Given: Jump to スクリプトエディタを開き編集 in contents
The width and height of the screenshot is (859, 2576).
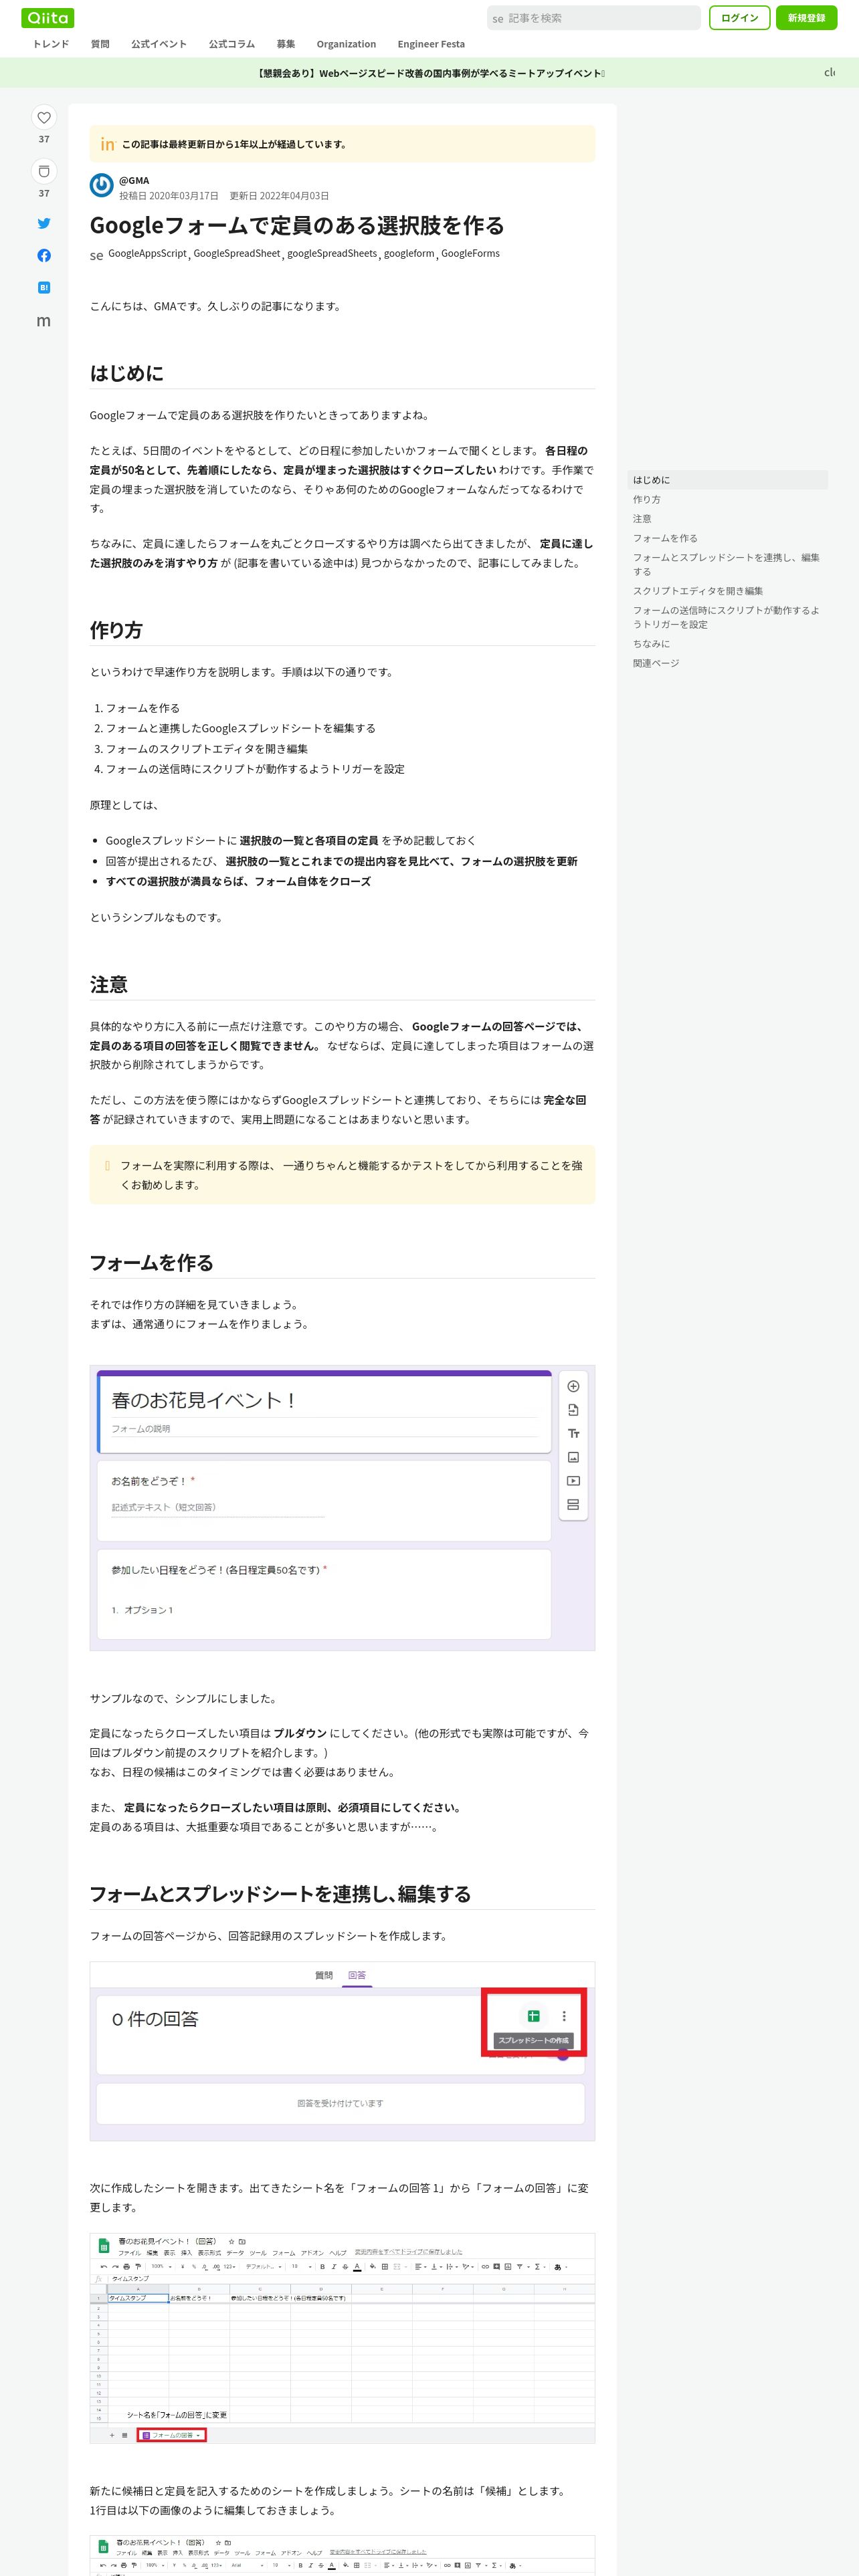Looking at the screenshot, I should pyautogui.click(x=728, y=591).
